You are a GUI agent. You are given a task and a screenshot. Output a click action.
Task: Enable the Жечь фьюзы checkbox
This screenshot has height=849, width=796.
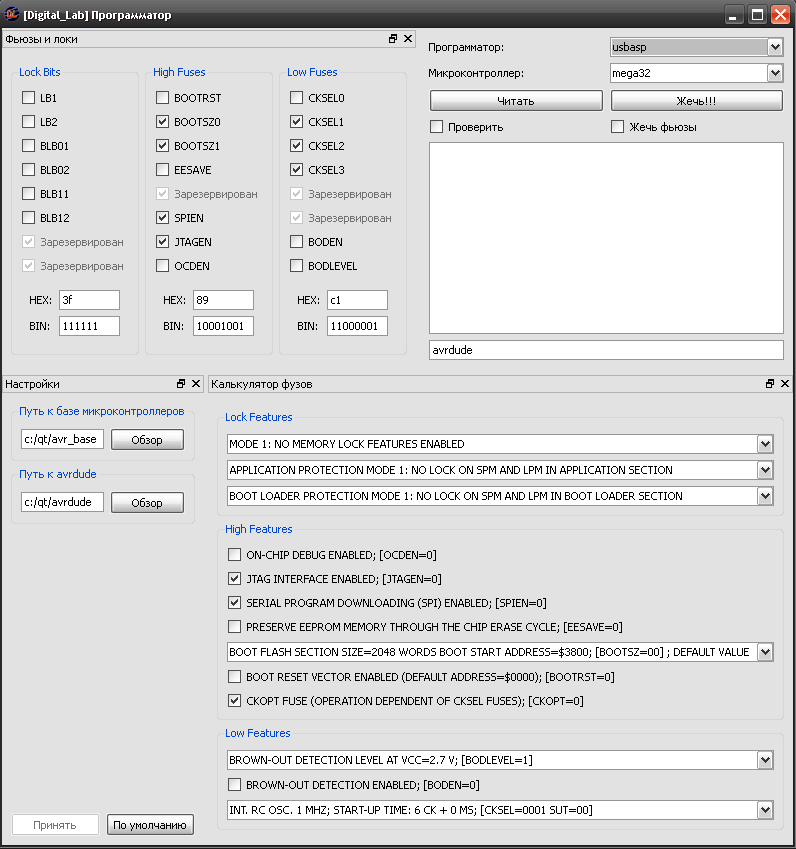coord(618,127)
